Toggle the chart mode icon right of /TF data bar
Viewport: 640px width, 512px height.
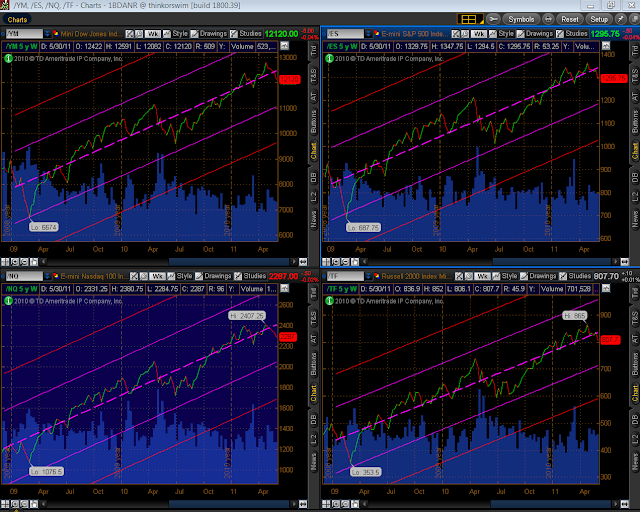click(x=606, y=288)
